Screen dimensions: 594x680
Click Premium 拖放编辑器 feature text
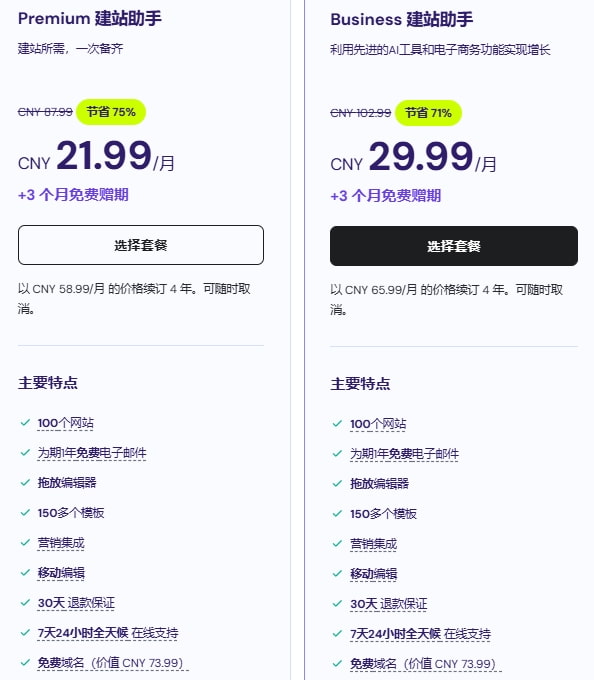(x=67, y=483)
